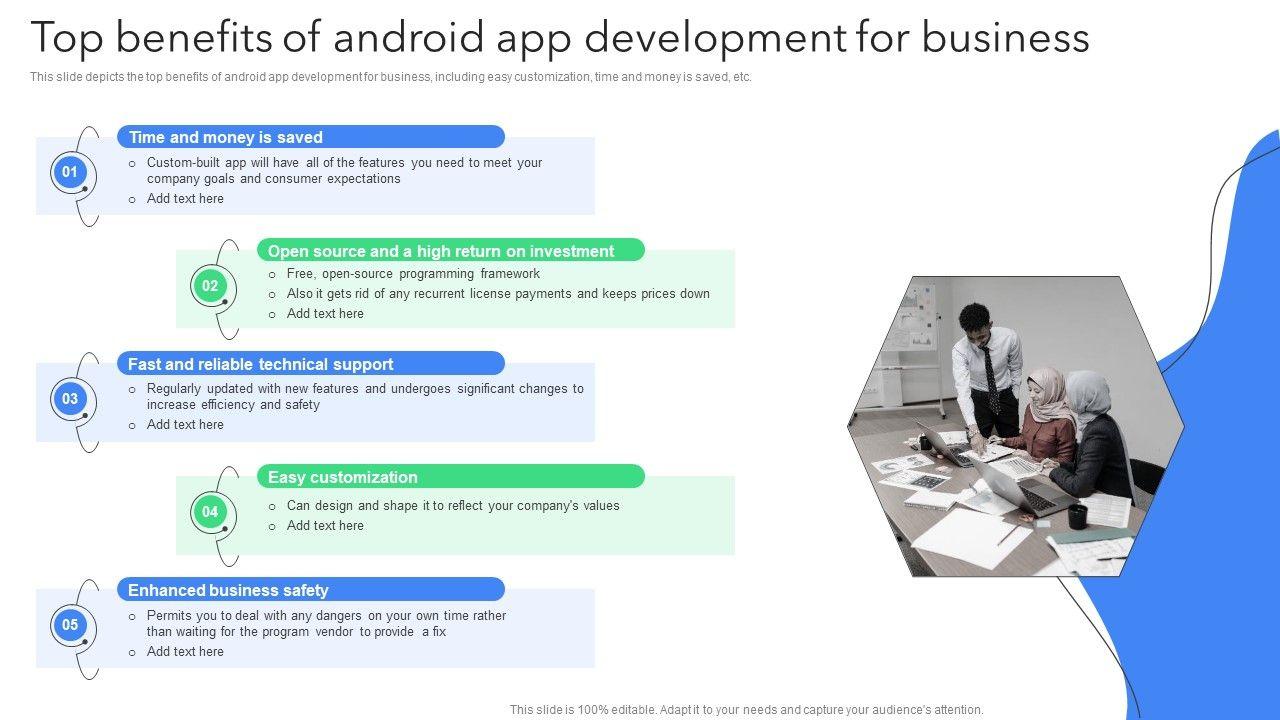
Task: Click 'Can design and shape it' bullet text
Action: (x=453, y=506)
